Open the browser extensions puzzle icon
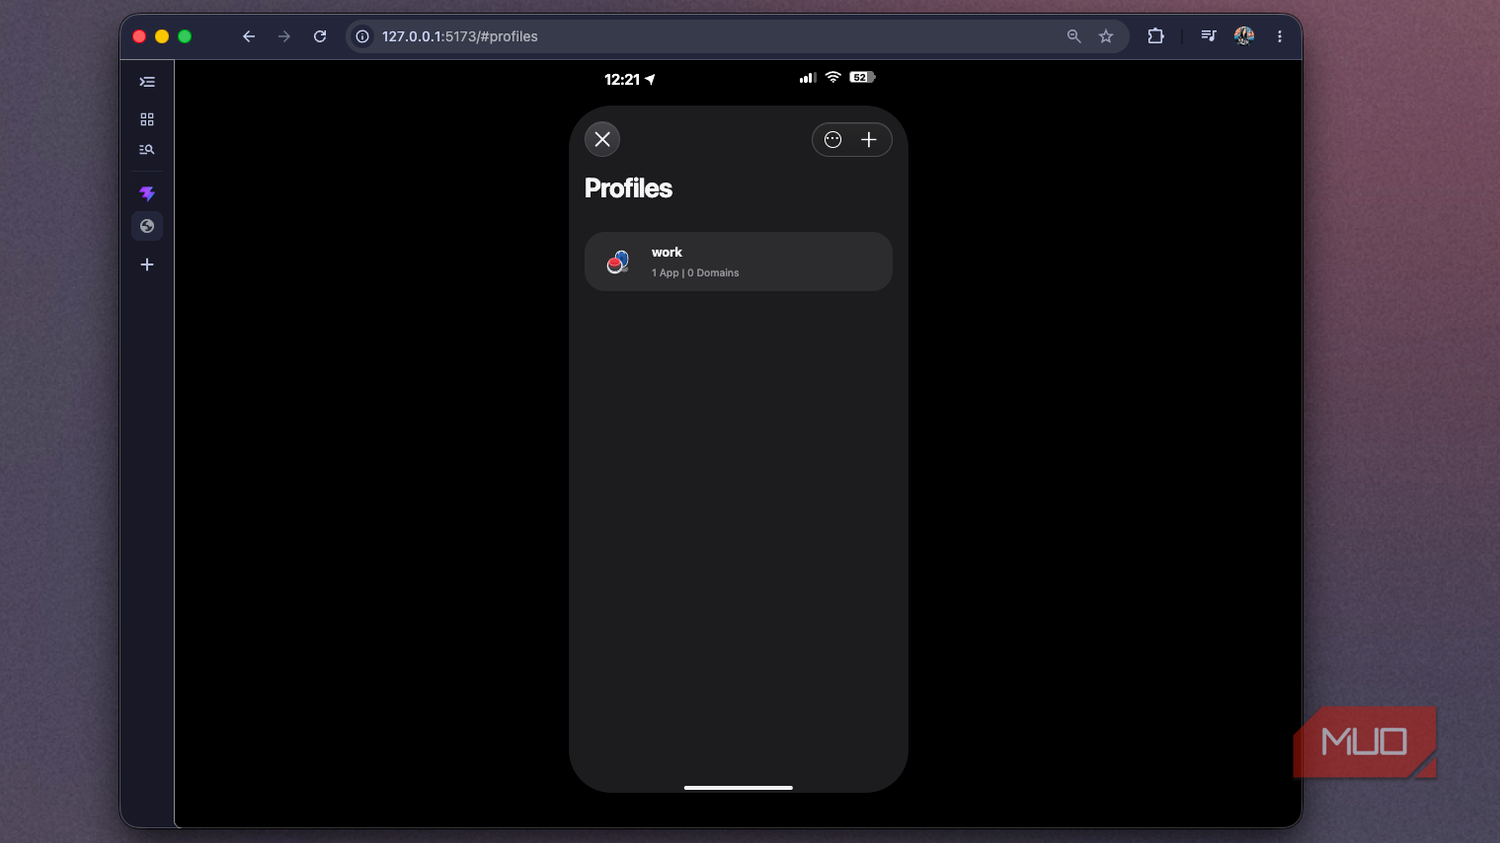The image size is (1500, 843). [x=1156, y=36]
